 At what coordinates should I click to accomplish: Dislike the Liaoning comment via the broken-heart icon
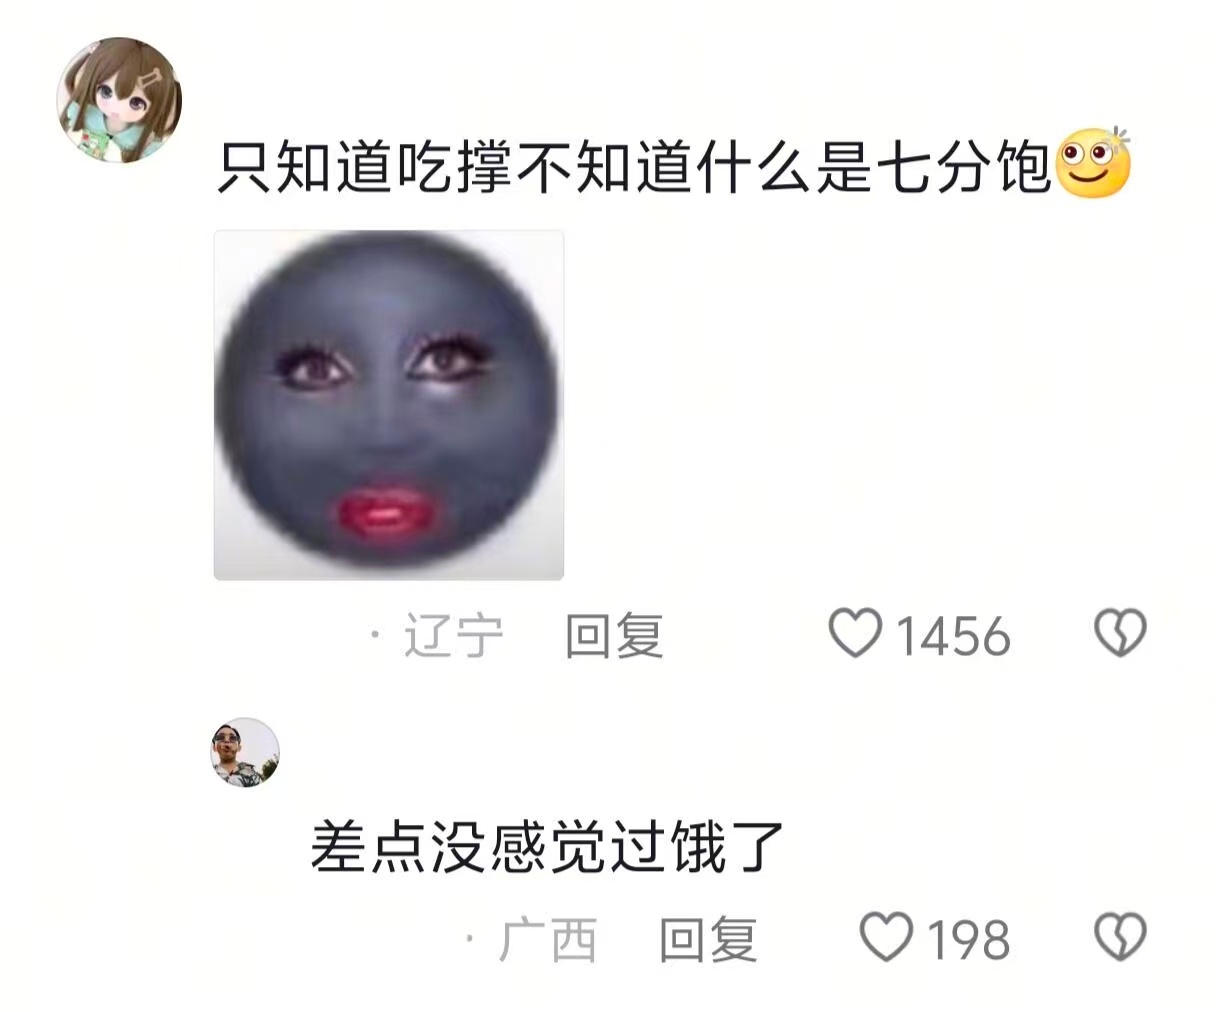1120,634
